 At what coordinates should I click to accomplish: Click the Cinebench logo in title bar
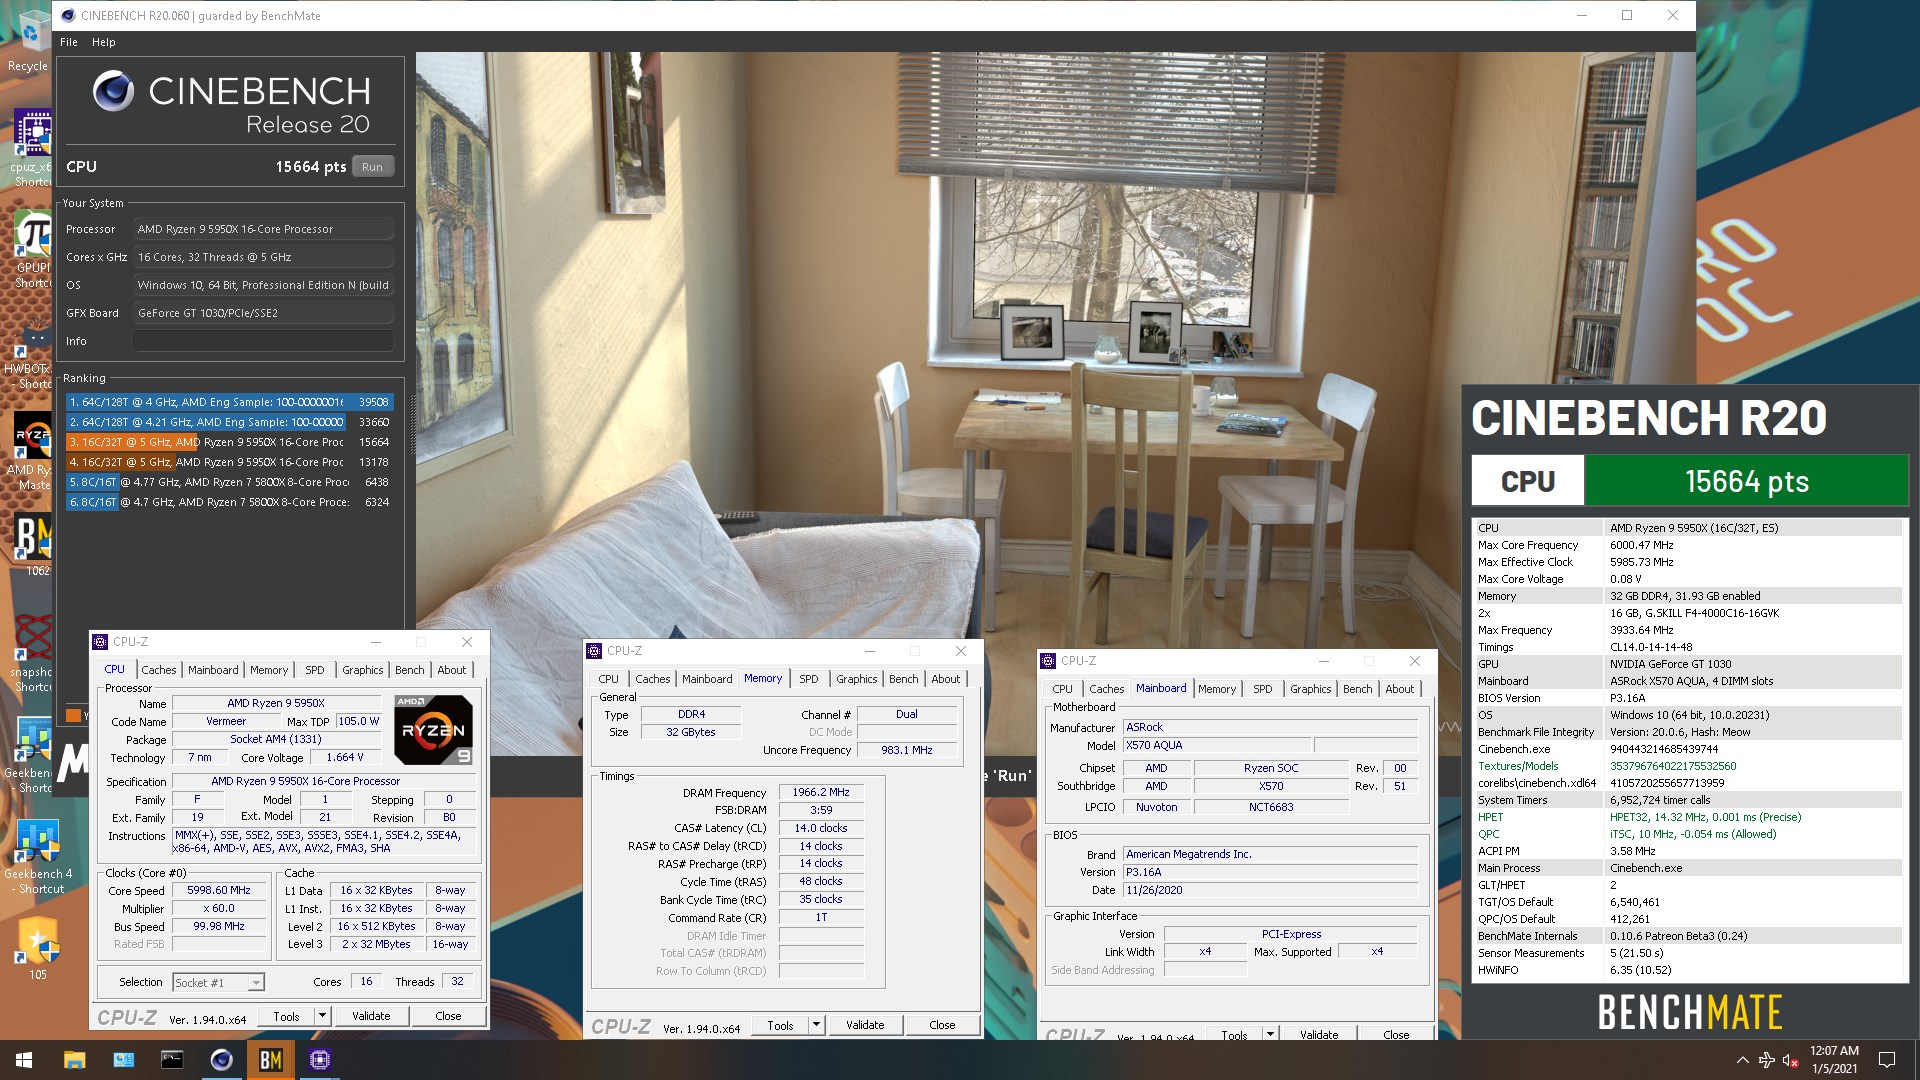(x=68, y=15)
